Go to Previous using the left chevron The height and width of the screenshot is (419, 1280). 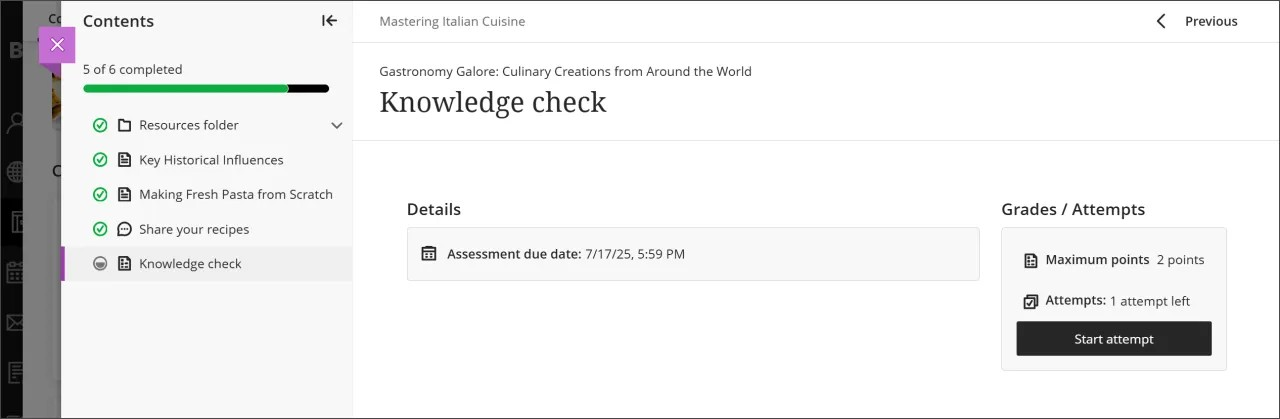pos(1161,21)
